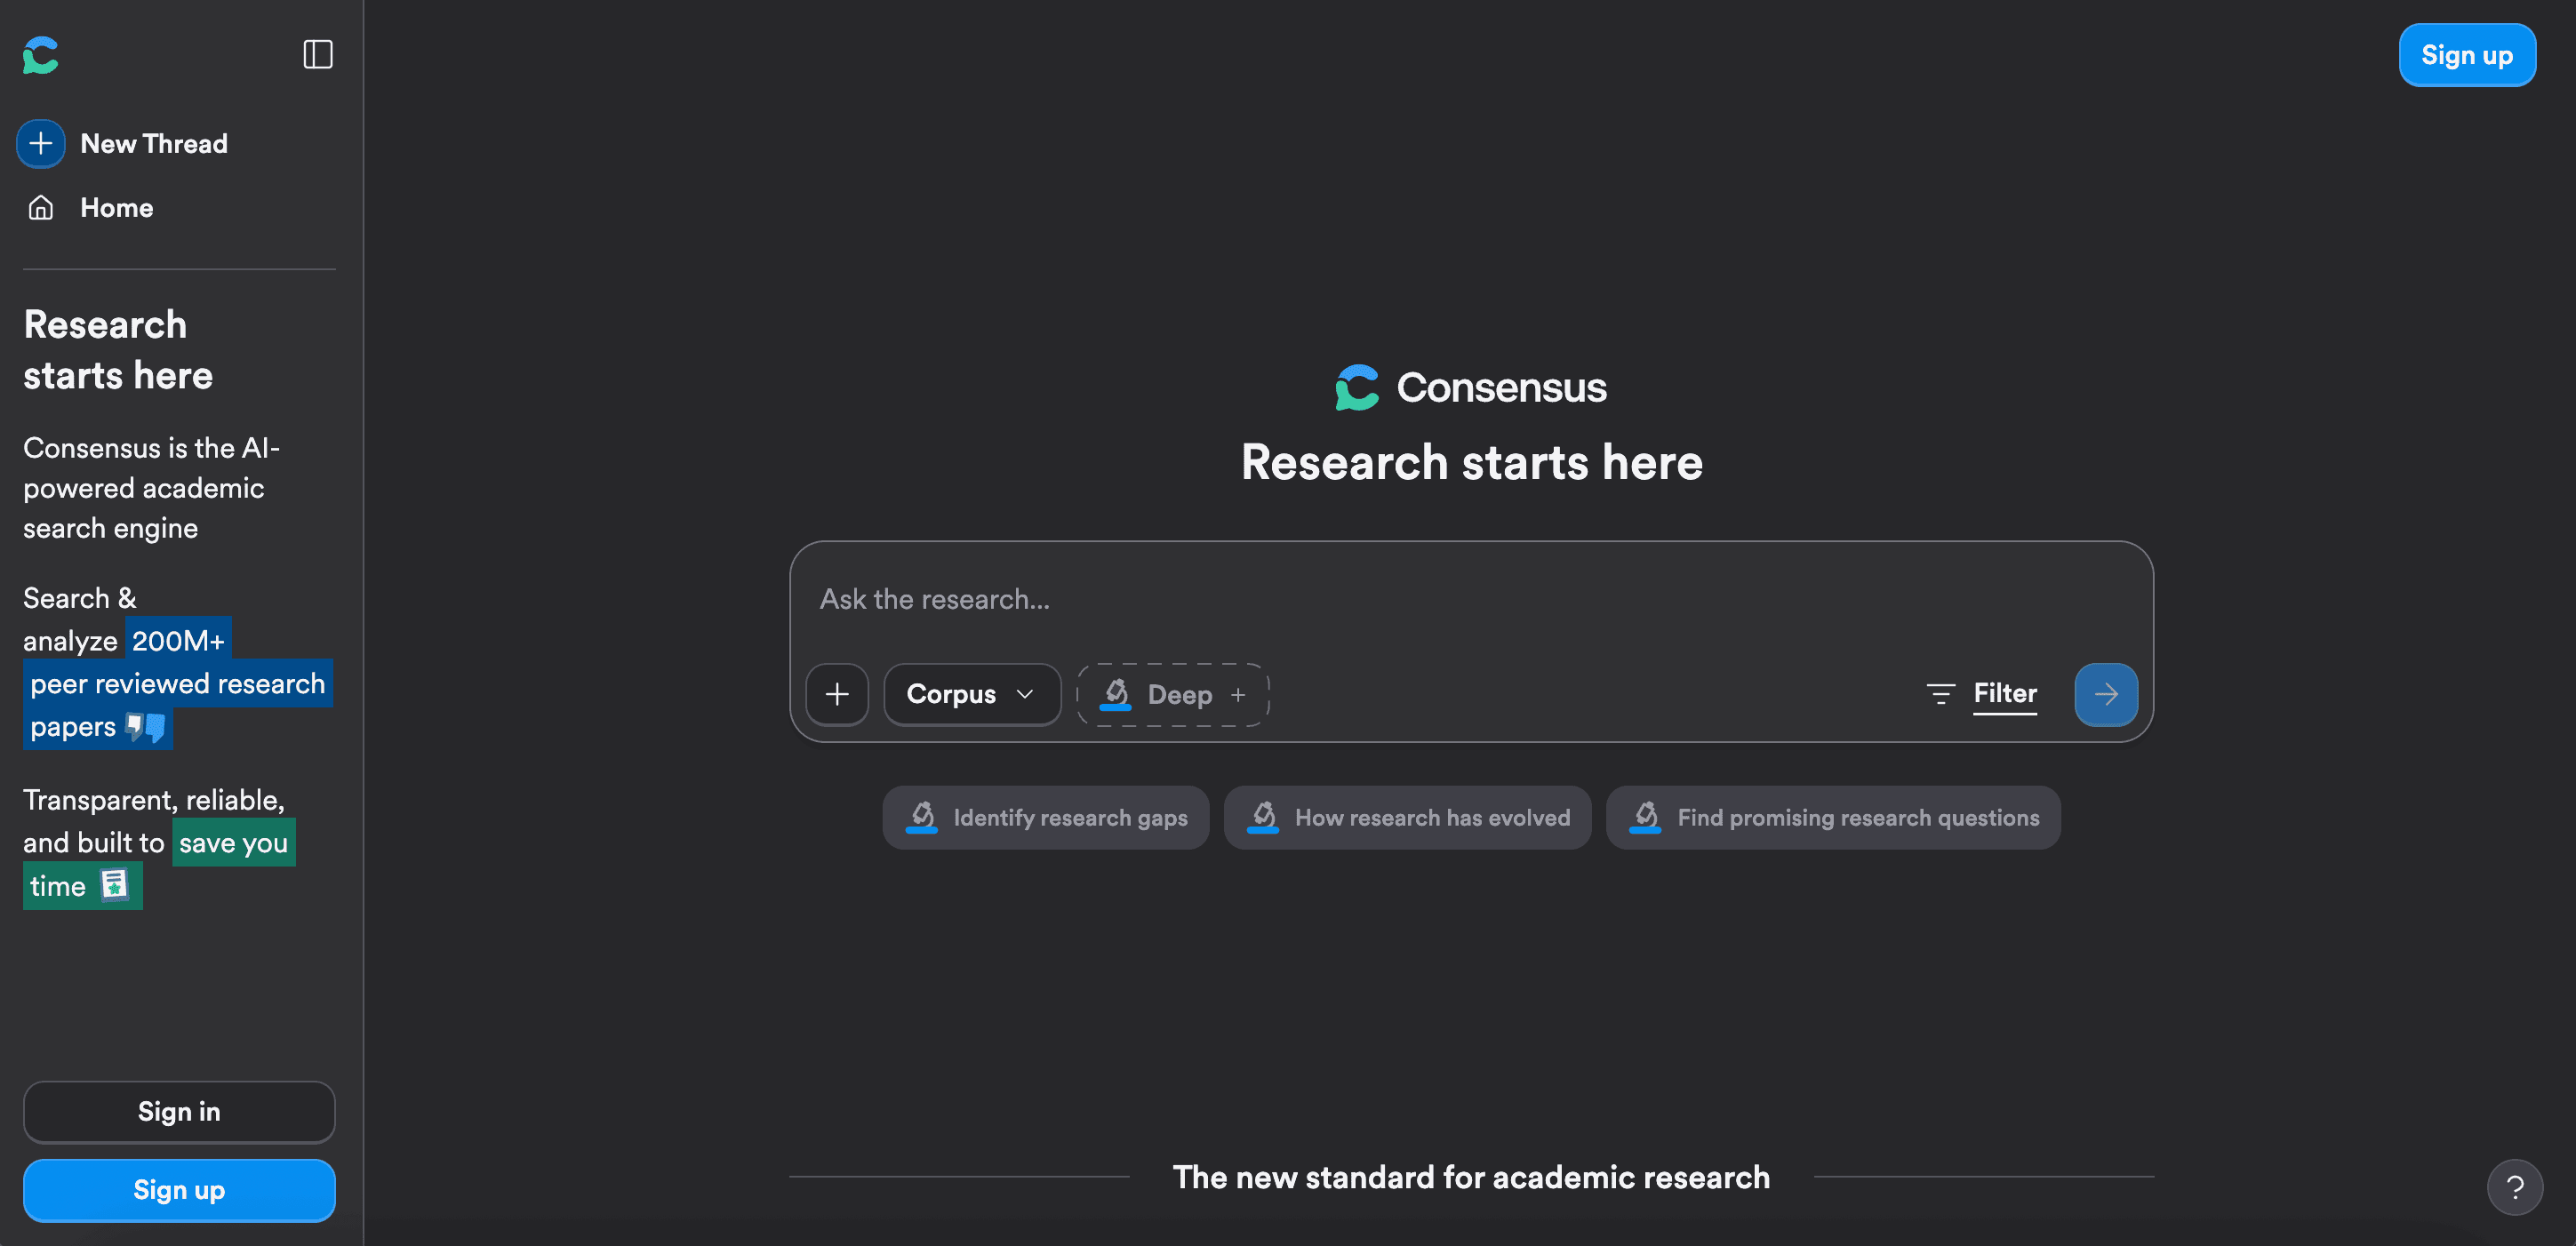2576x1246 pixels.
Task: Collapse the sidebar using the panel icon
Action: pos(317,54)
